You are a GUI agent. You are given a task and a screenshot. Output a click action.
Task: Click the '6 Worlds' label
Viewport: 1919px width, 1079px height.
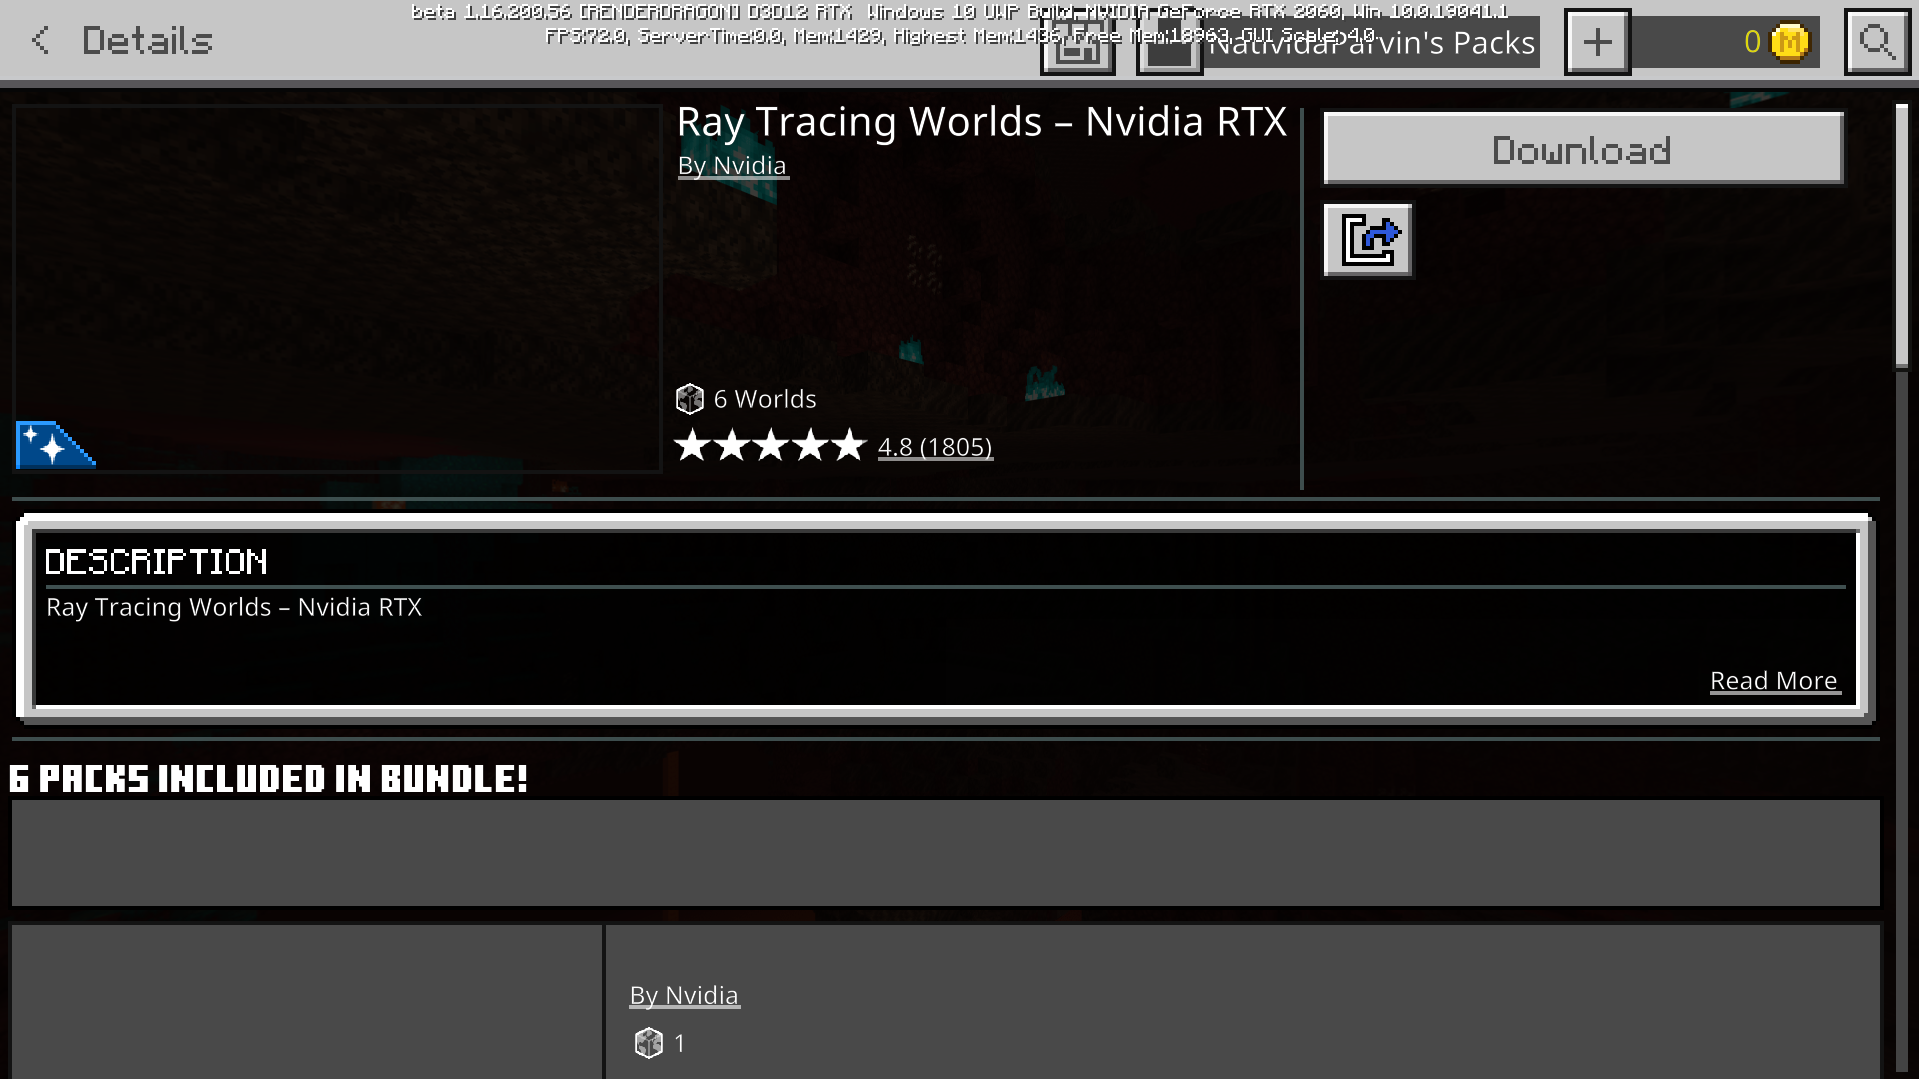coord(765,399)
